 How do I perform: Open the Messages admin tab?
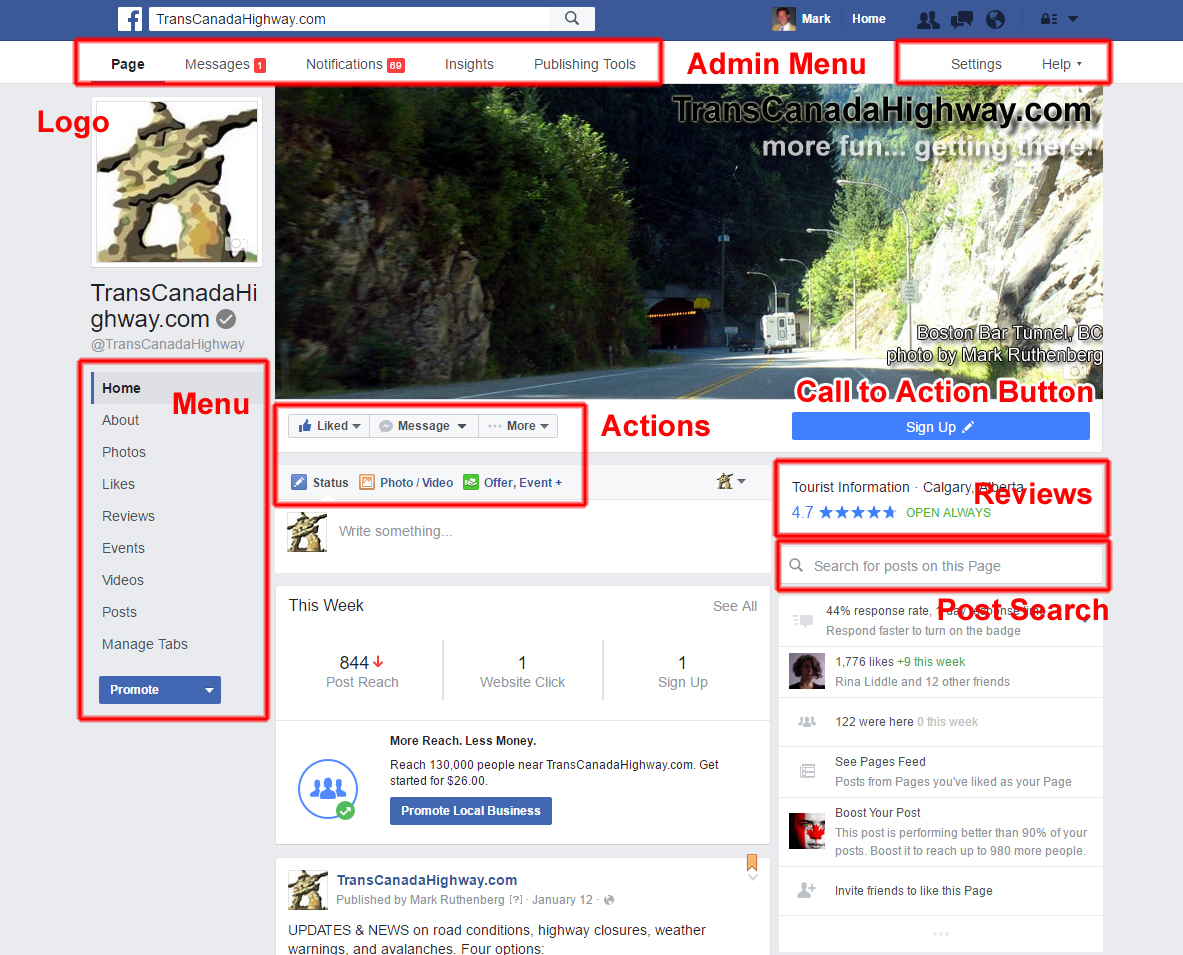point(225,64)
